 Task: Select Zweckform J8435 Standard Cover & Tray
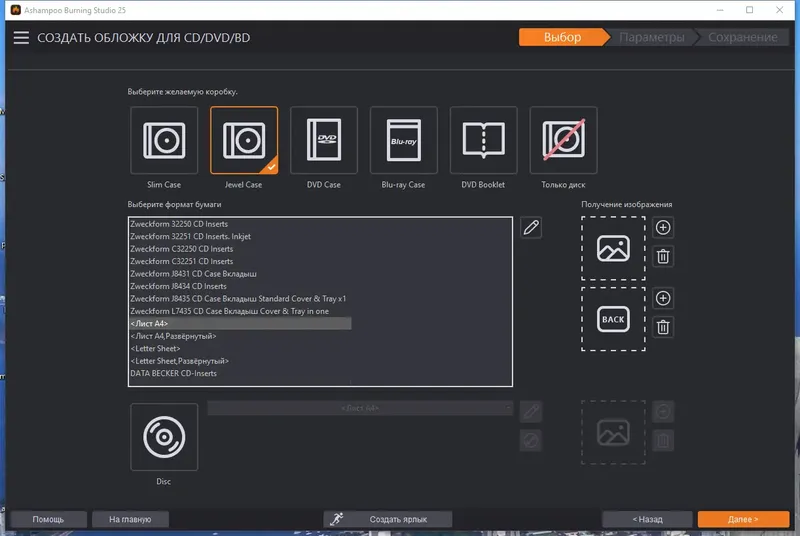[x=238, y=298]
